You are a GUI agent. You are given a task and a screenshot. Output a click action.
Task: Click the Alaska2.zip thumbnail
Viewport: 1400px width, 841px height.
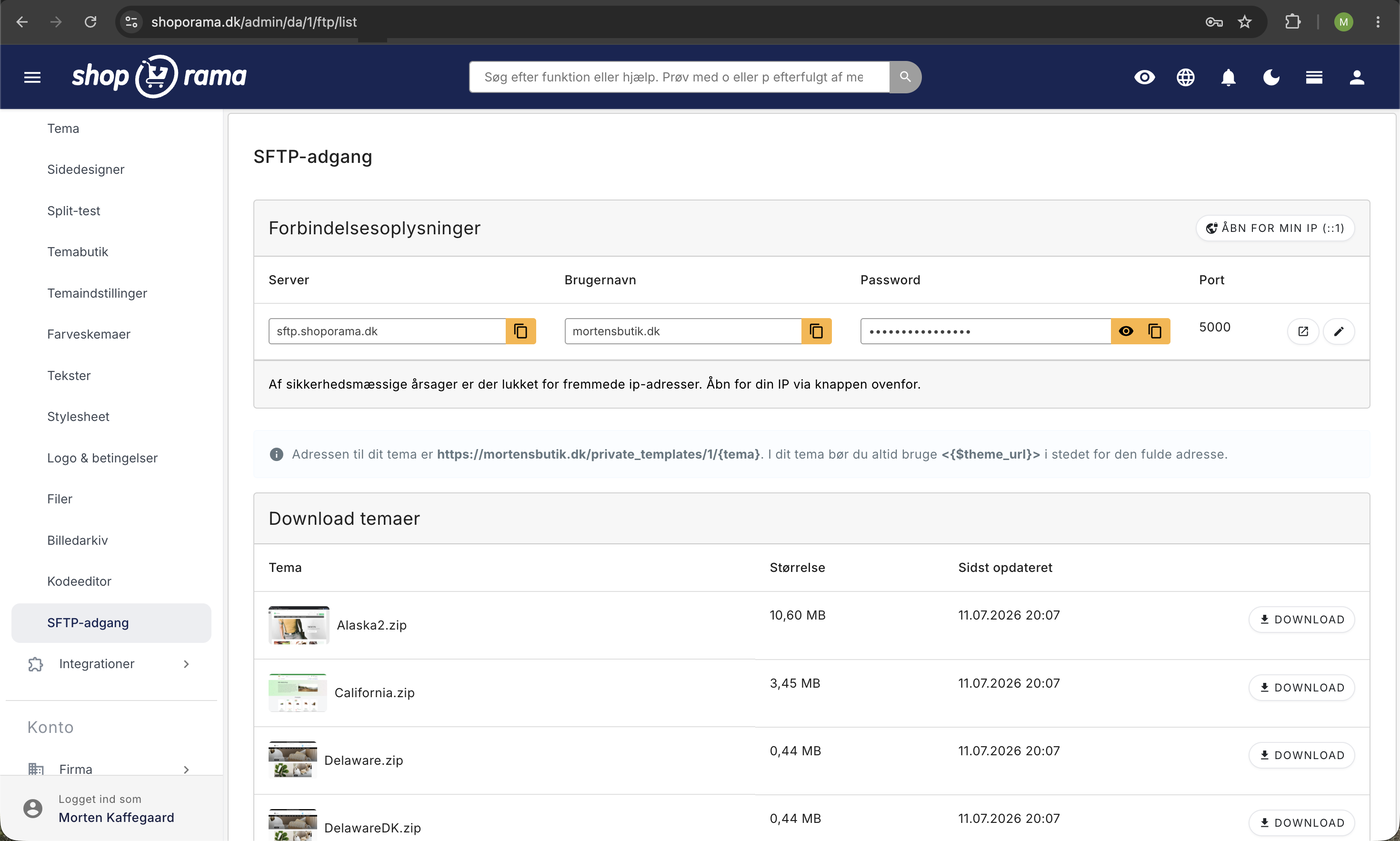(x=299, y=625)
